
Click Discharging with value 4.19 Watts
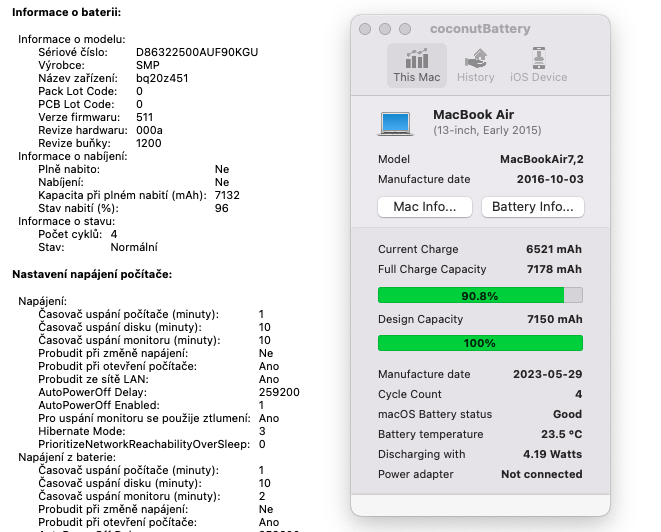tap(553, 454)
